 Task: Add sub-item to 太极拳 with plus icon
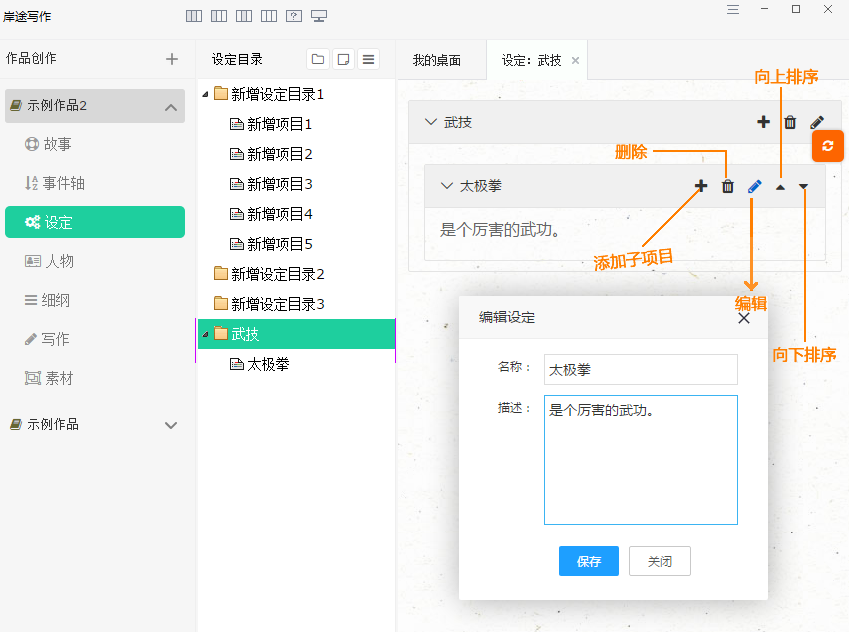701,186
